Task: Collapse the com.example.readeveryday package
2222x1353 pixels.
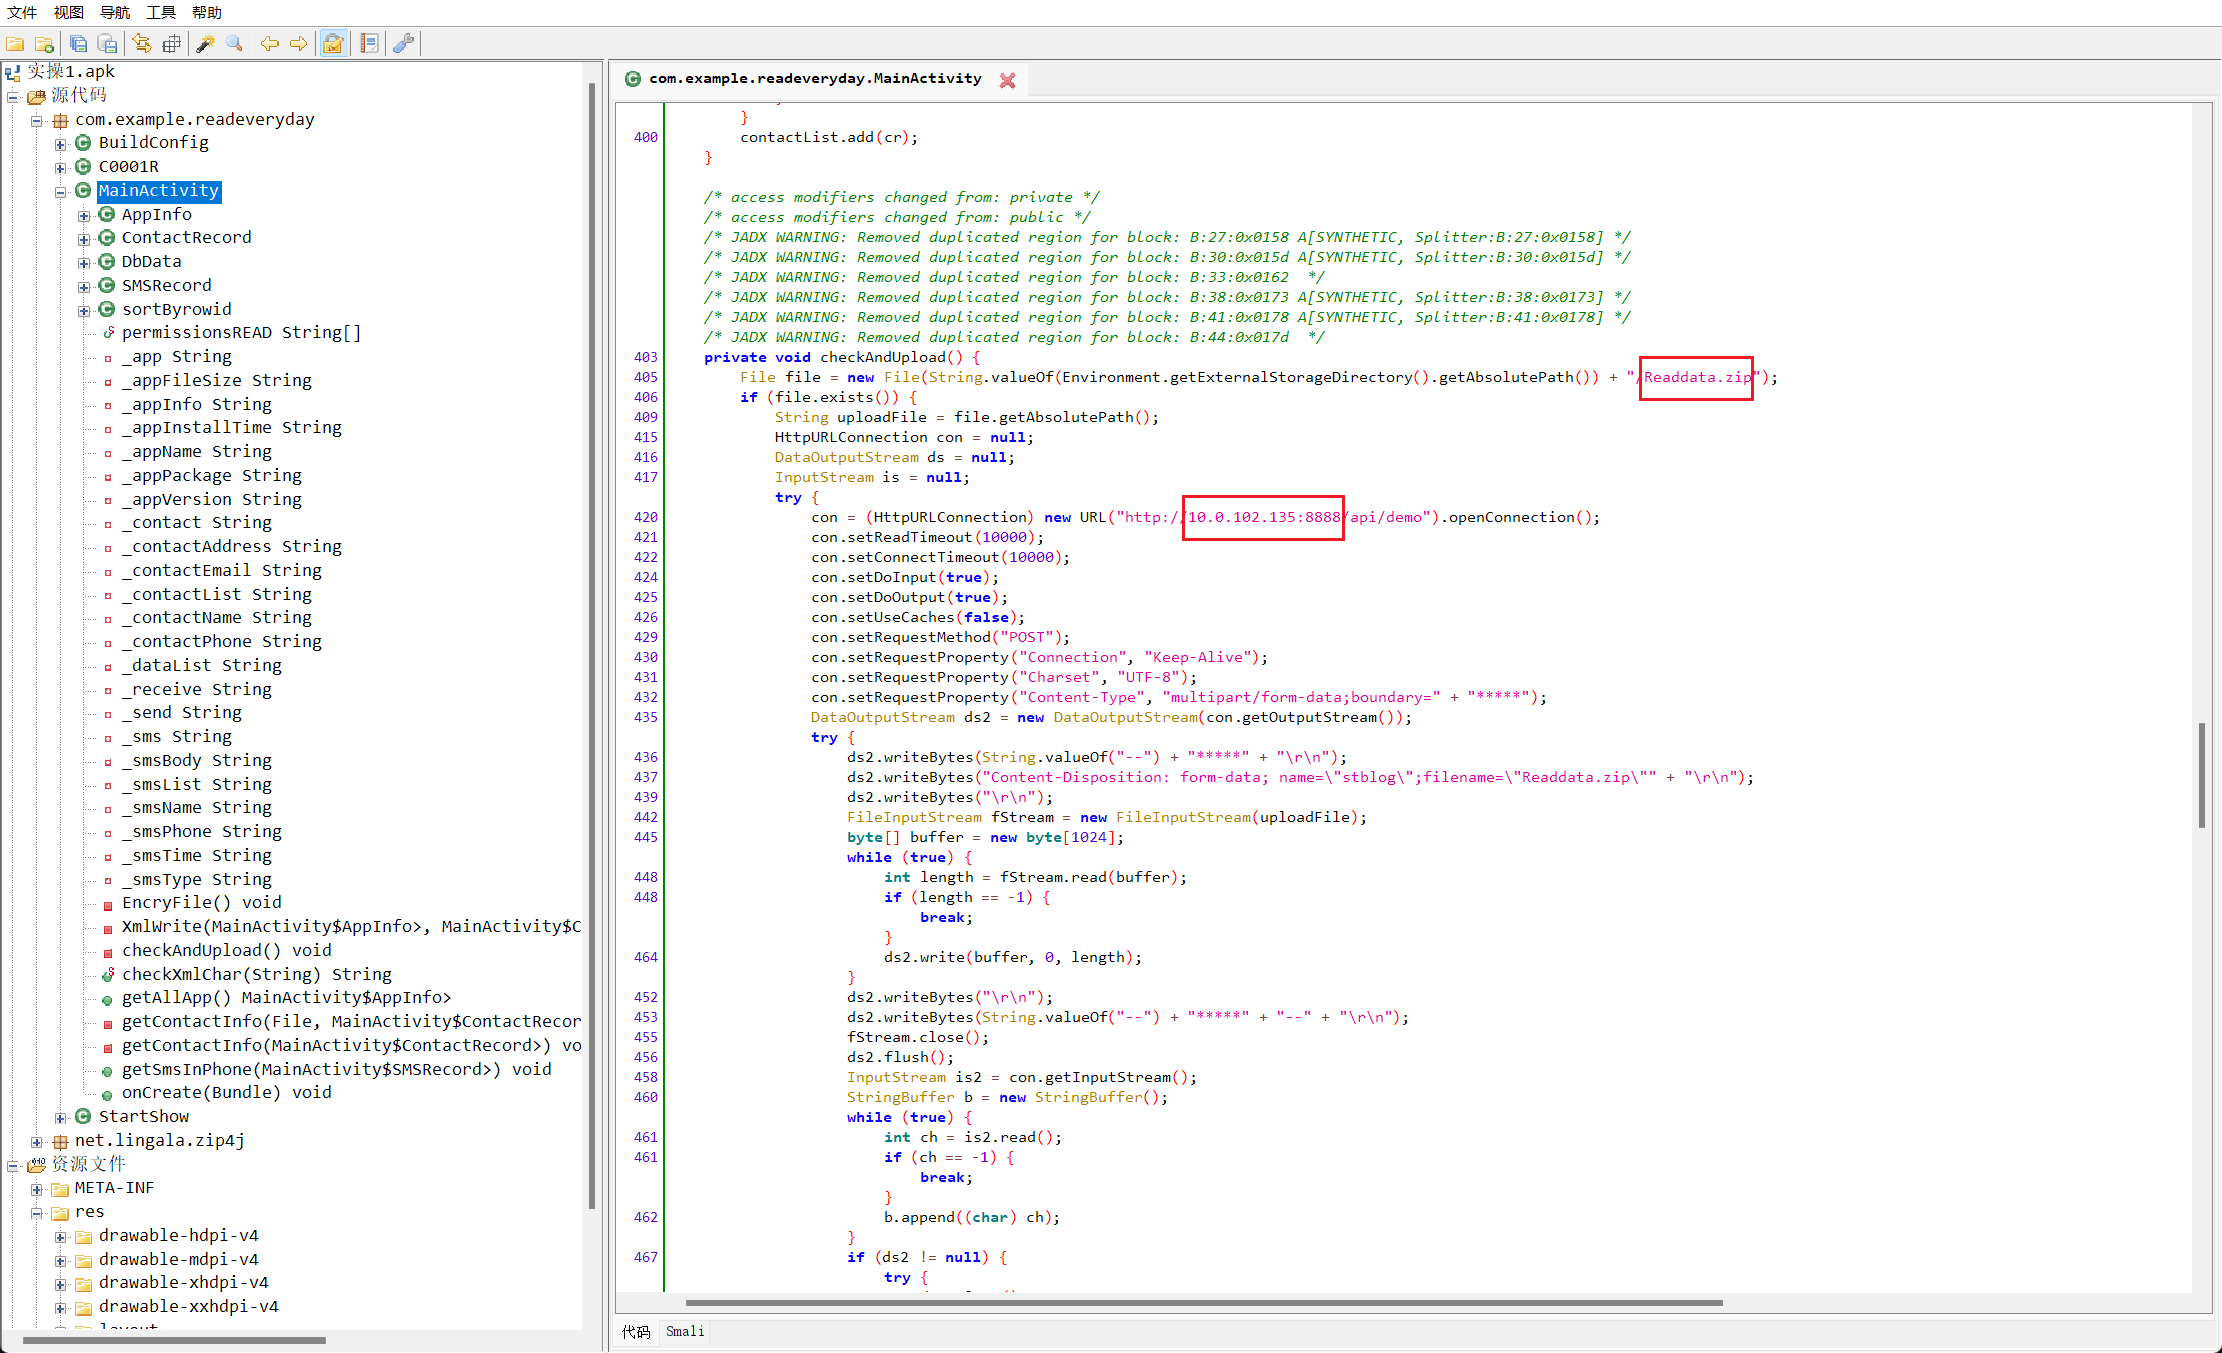Action: point(37,120)
